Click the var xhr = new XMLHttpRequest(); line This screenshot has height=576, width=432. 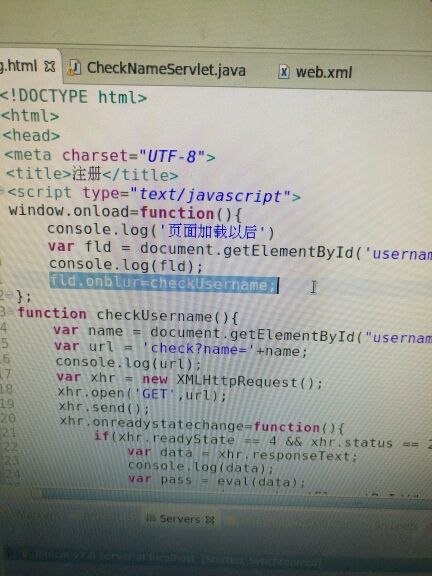pyautogui.click(x=190, y=380)
